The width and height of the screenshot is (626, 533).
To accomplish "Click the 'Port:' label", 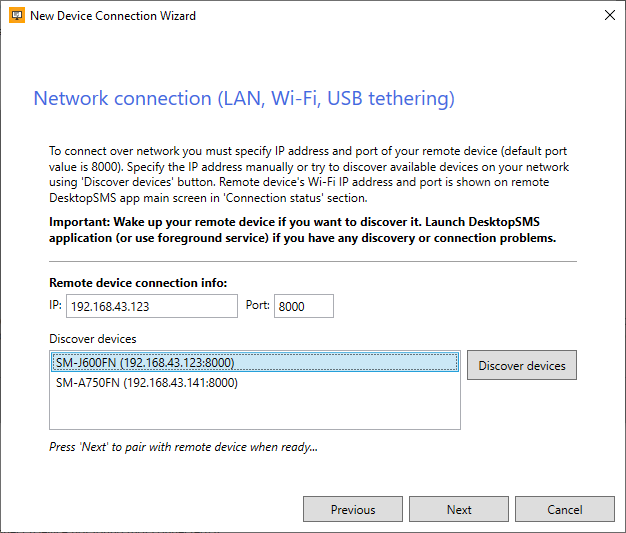I will [x=257, y=305].
